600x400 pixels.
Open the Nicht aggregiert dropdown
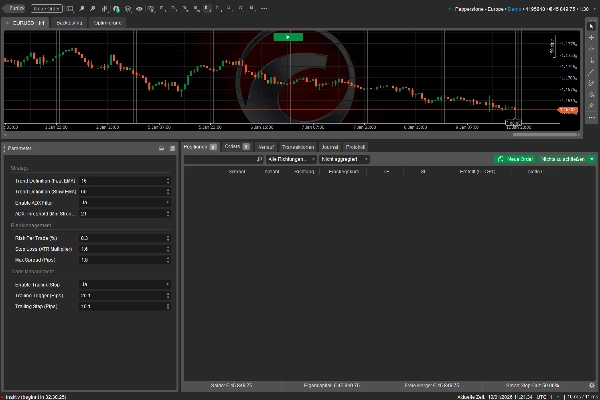click(x=344, y=159)
